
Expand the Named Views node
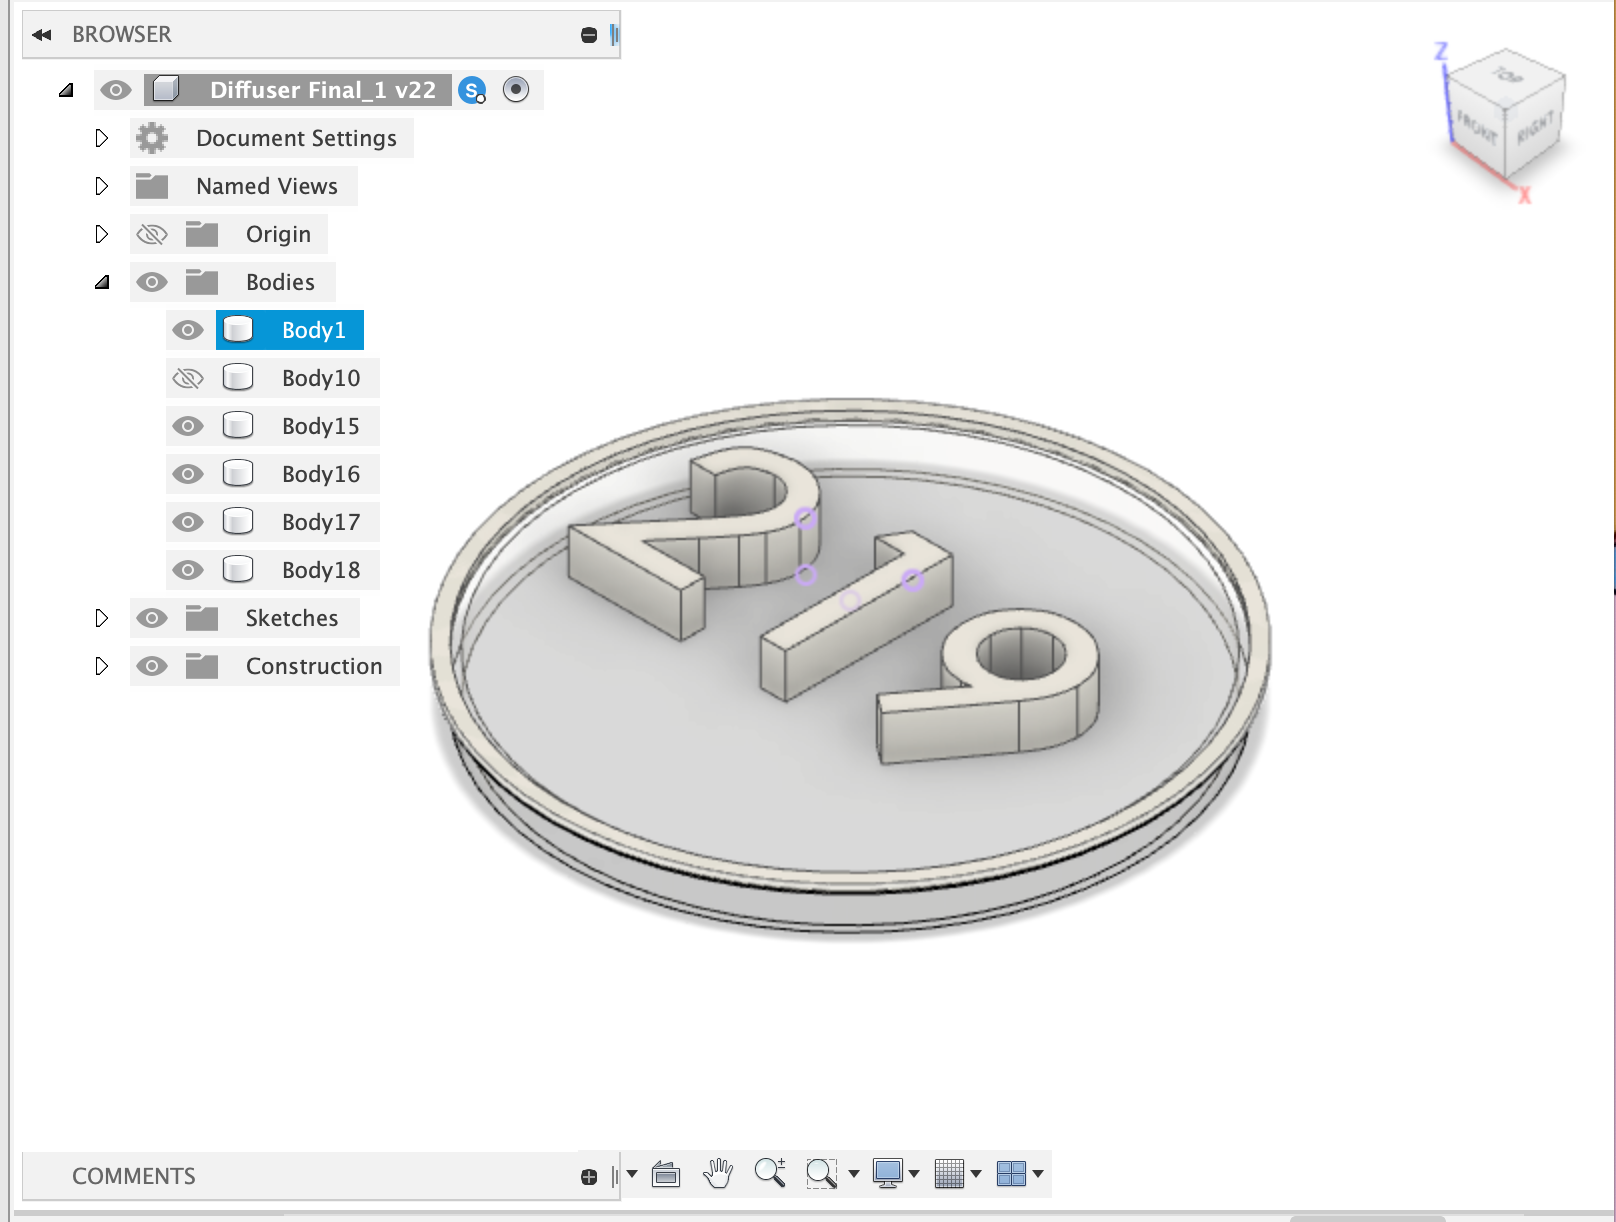[101, 186]
